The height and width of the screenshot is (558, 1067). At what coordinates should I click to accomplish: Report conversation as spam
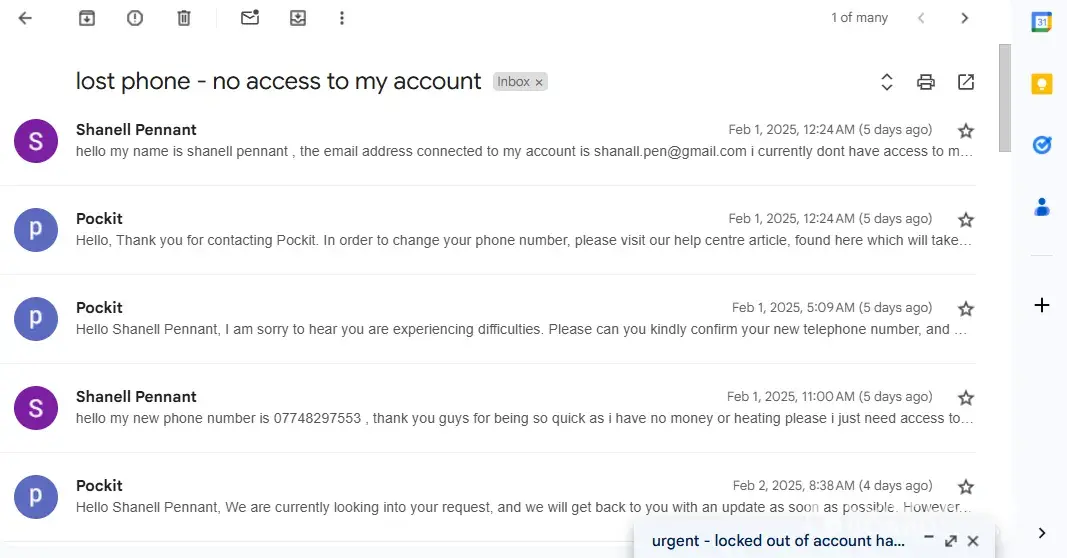point(135,18)
